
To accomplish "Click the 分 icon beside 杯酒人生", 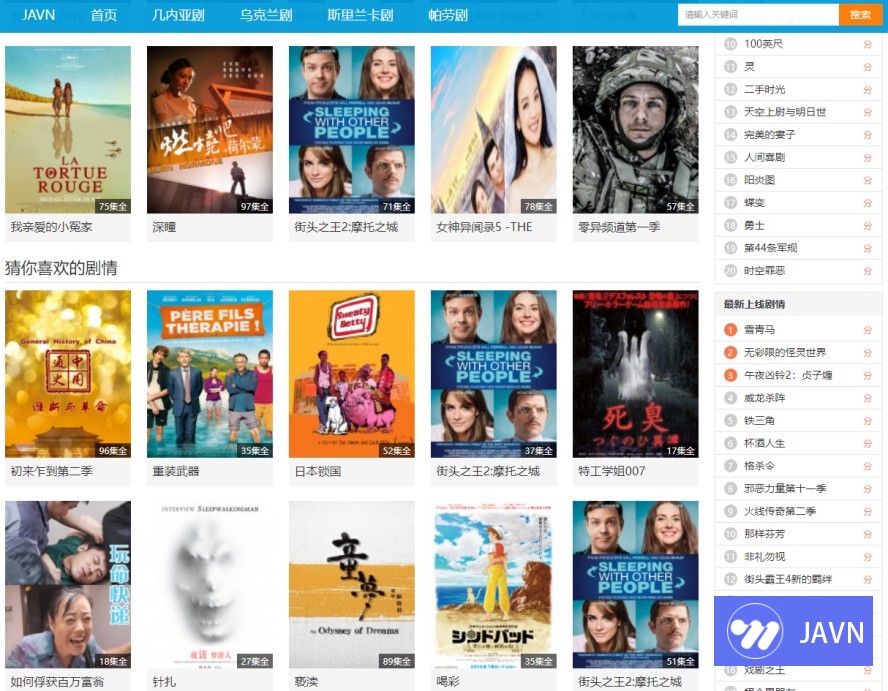I will pos(867,443).
